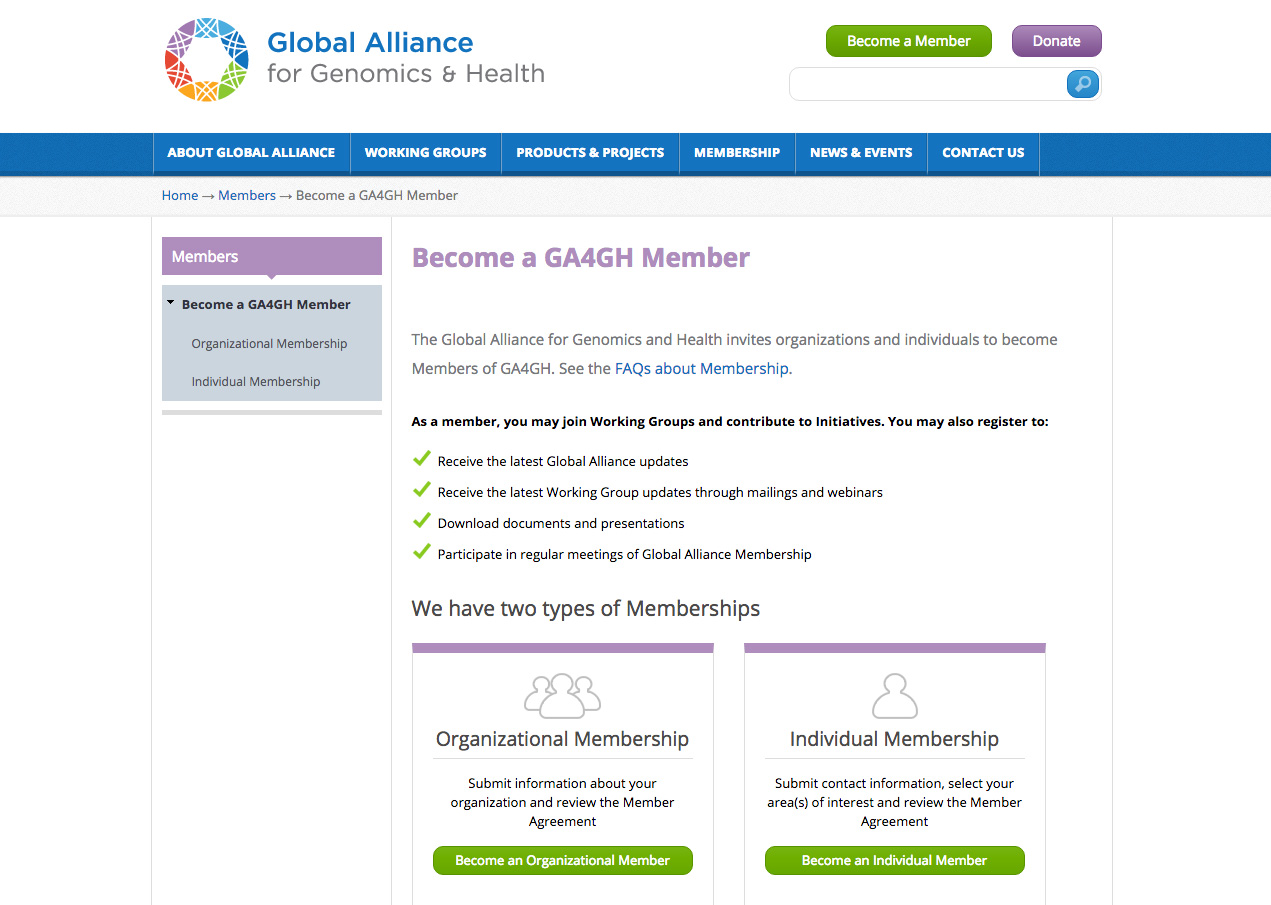Click the Individual Membership person icon
This screenshot has height=905, width=1271.
pos(894,696)
